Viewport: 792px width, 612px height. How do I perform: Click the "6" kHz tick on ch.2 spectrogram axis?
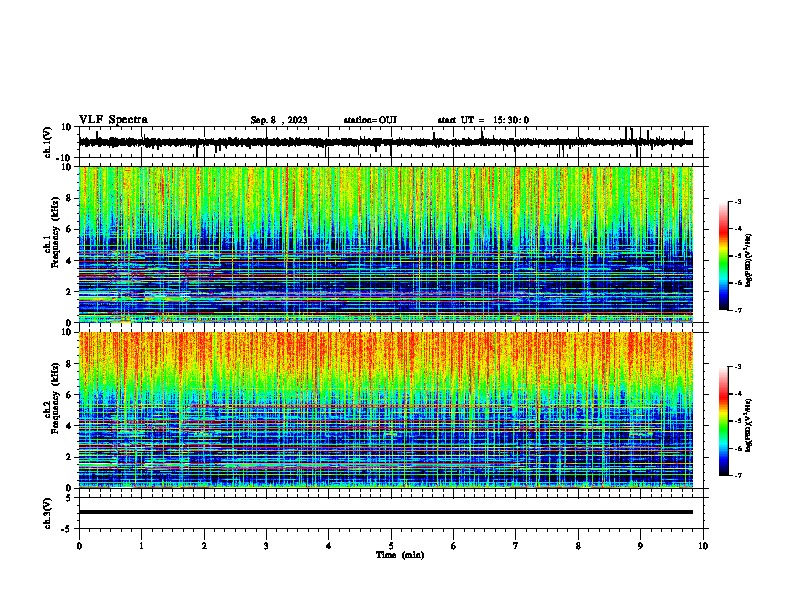pos(70,395)
